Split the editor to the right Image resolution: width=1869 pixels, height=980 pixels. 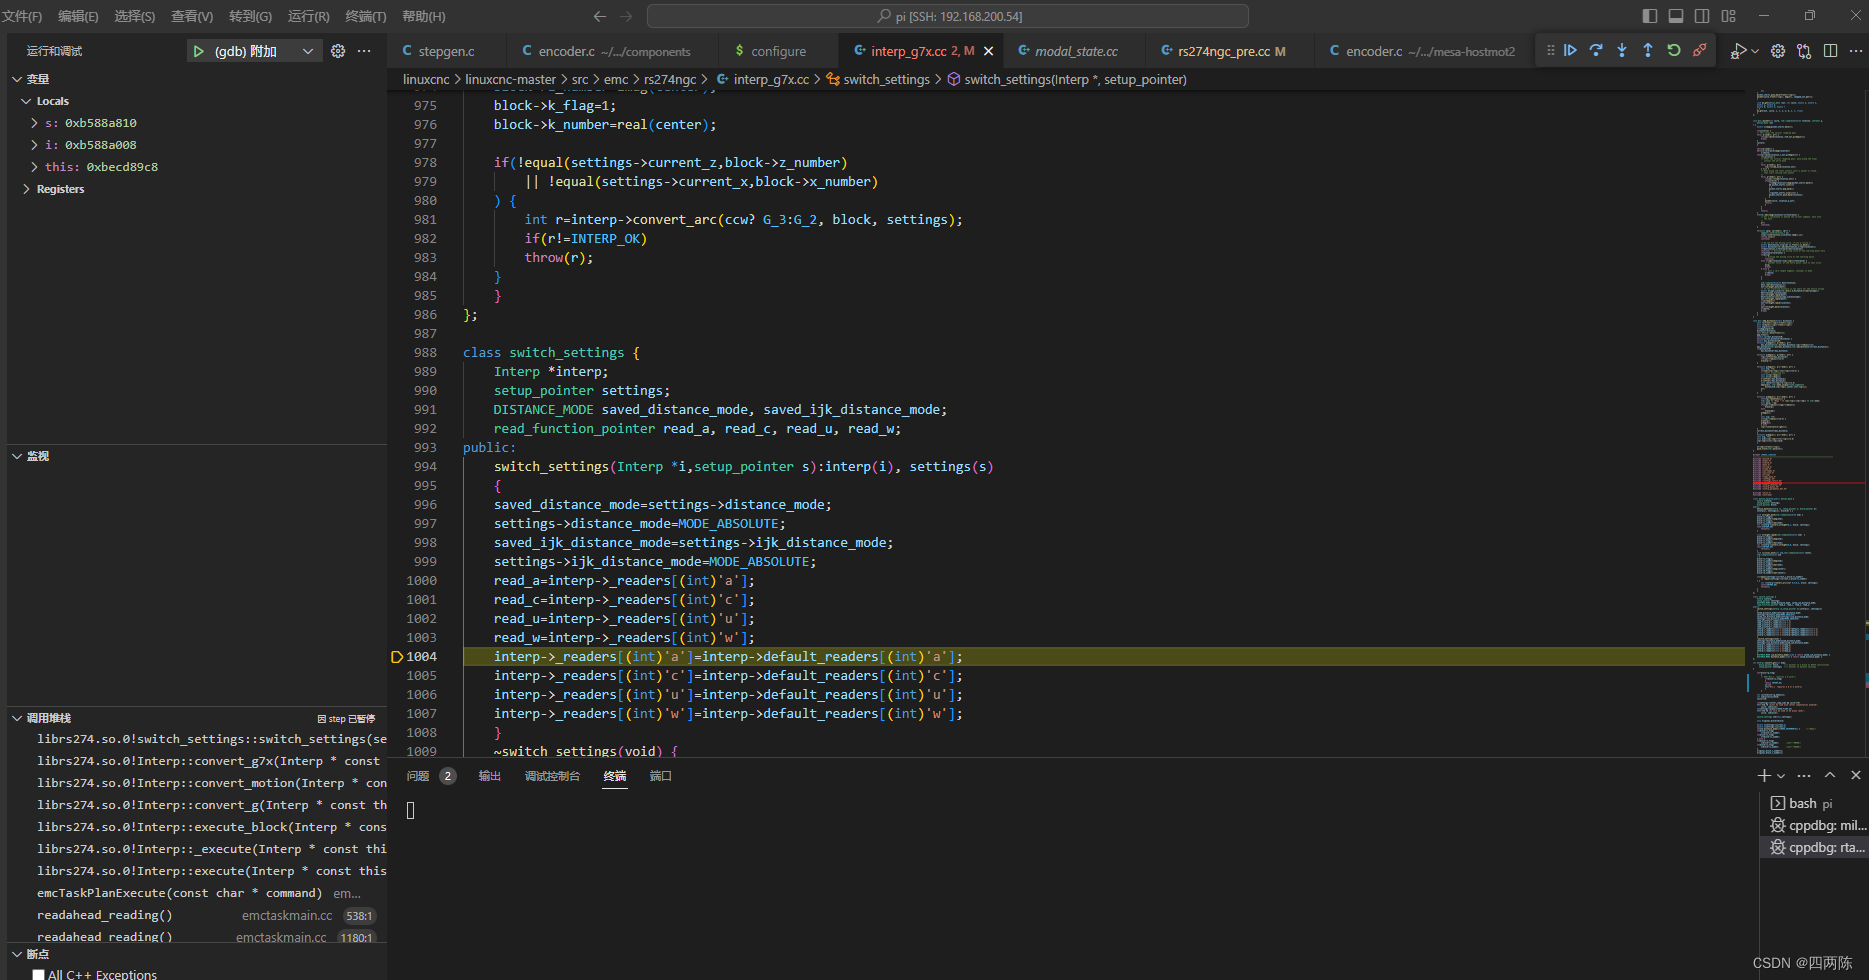1830,51
